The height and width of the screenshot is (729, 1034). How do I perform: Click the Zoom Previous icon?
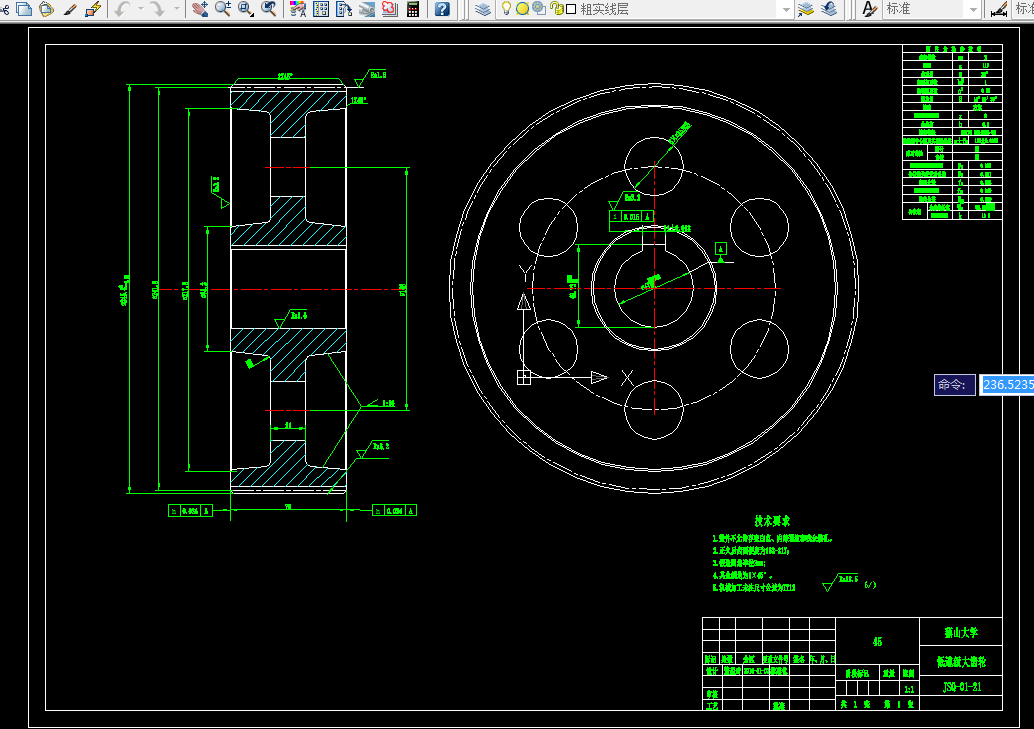coord(268,9)
